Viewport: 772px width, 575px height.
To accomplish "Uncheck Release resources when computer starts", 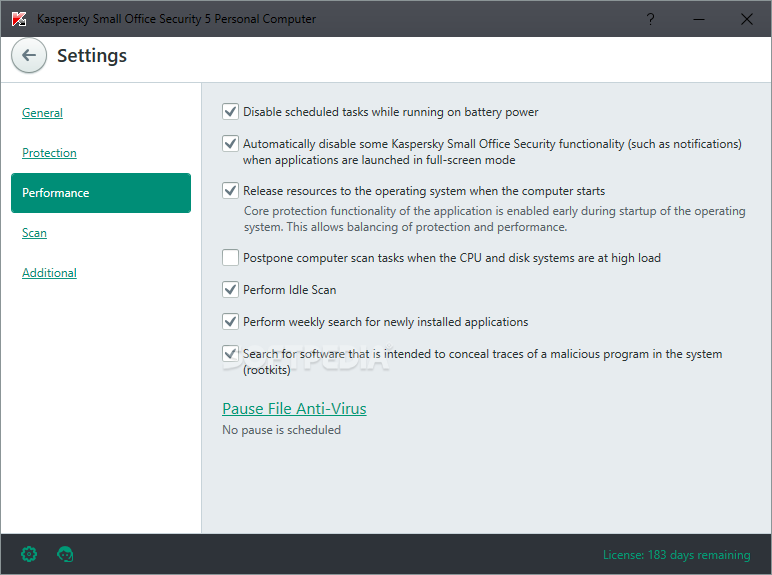I will pos(230,191).
